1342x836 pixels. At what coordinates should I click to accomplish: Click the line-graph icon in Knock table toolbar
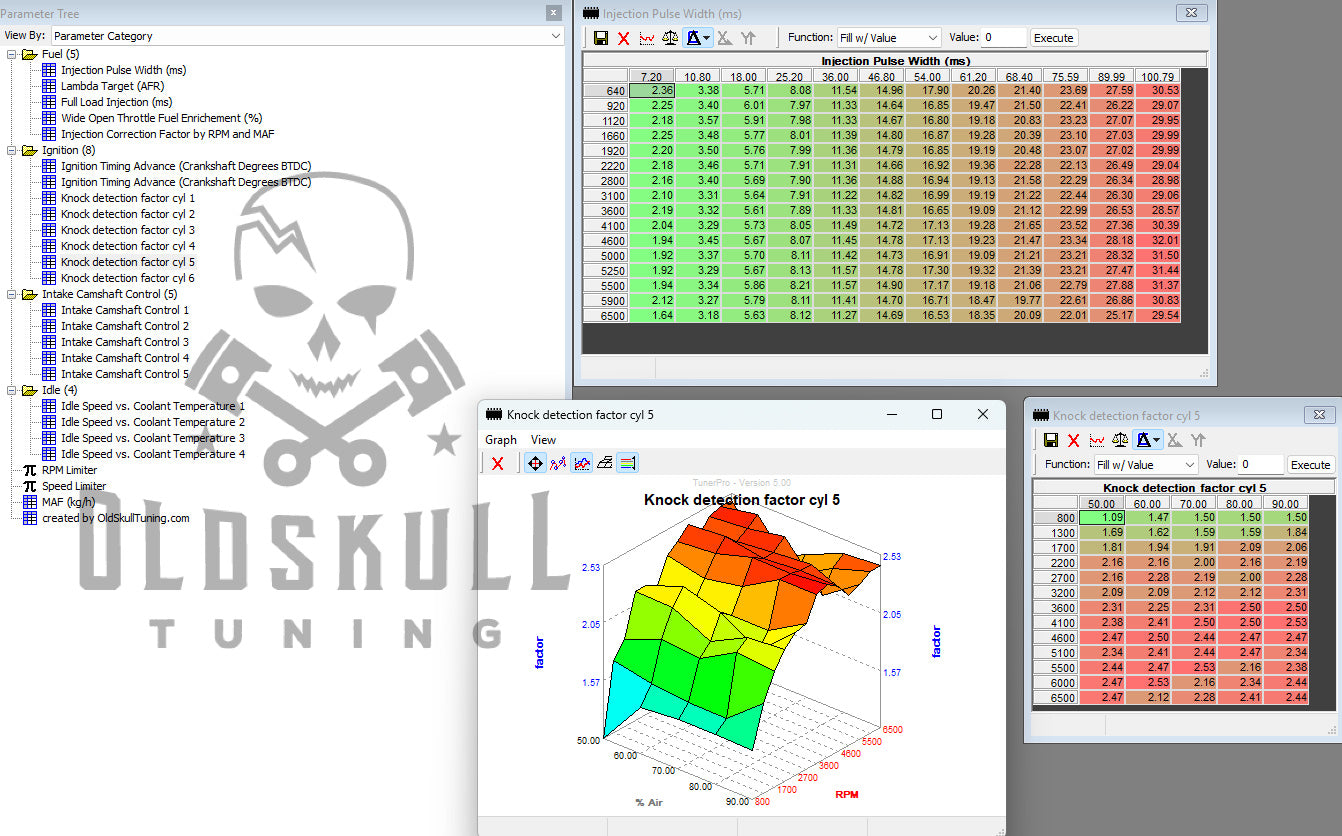click(1097, 440)
